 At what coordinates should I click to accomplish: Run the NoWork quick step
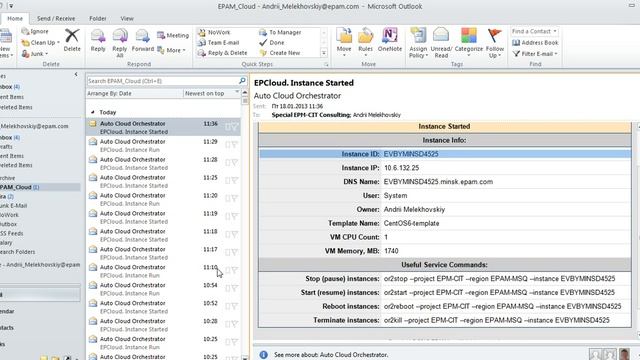[x=215, y=32]
